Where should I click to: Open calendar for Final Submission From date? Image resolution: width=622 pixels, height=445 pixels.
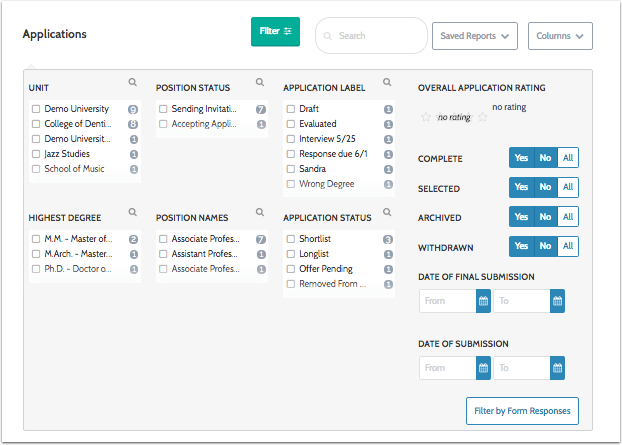point(483,301)
